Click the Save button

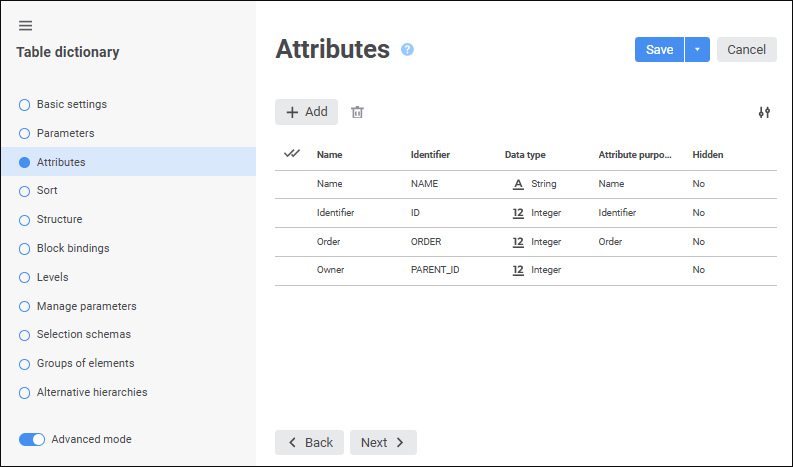(x=659, y=50)
